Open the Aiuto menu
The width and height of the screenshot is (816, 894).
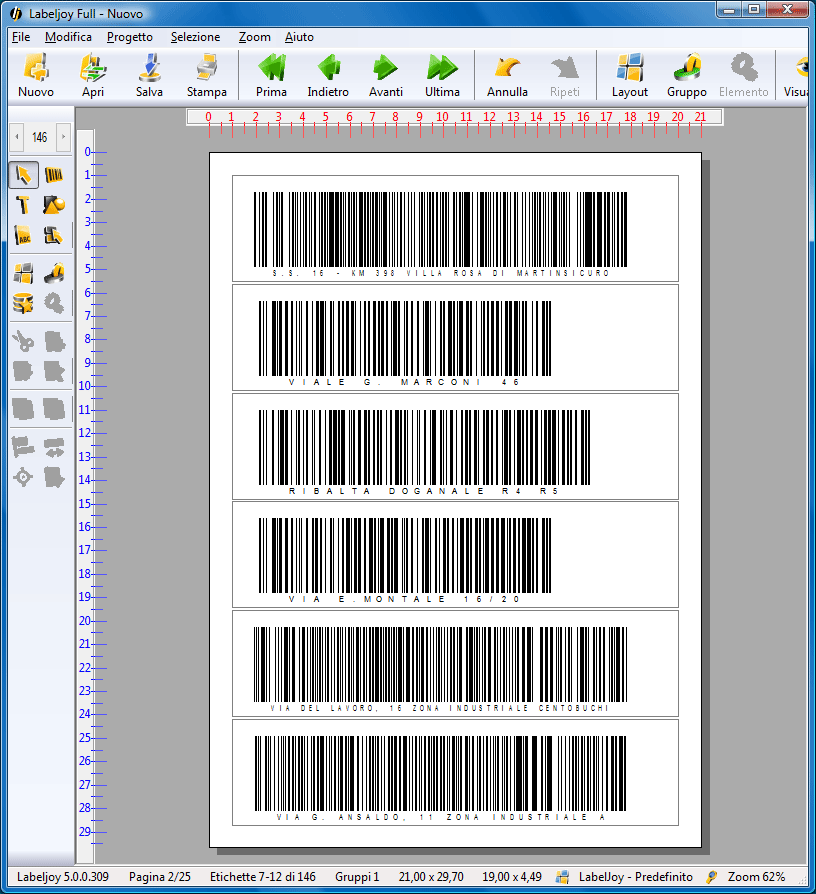(299, 37)
